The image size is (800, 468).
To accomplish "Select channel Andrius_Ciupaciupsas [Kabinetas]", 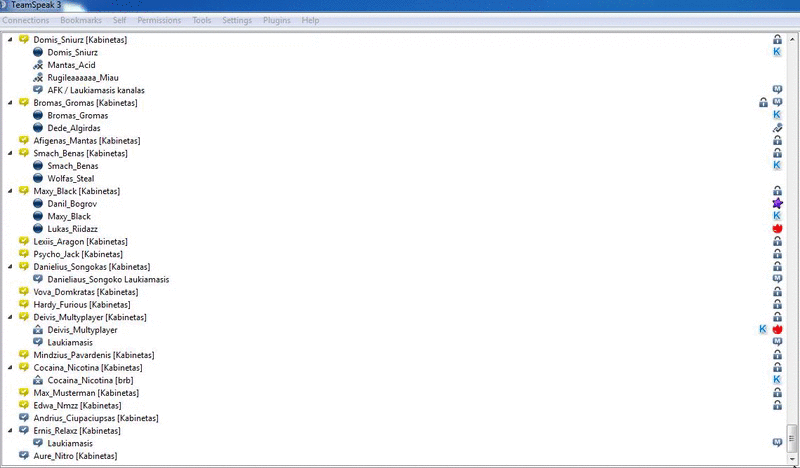I will click(96, 418).
